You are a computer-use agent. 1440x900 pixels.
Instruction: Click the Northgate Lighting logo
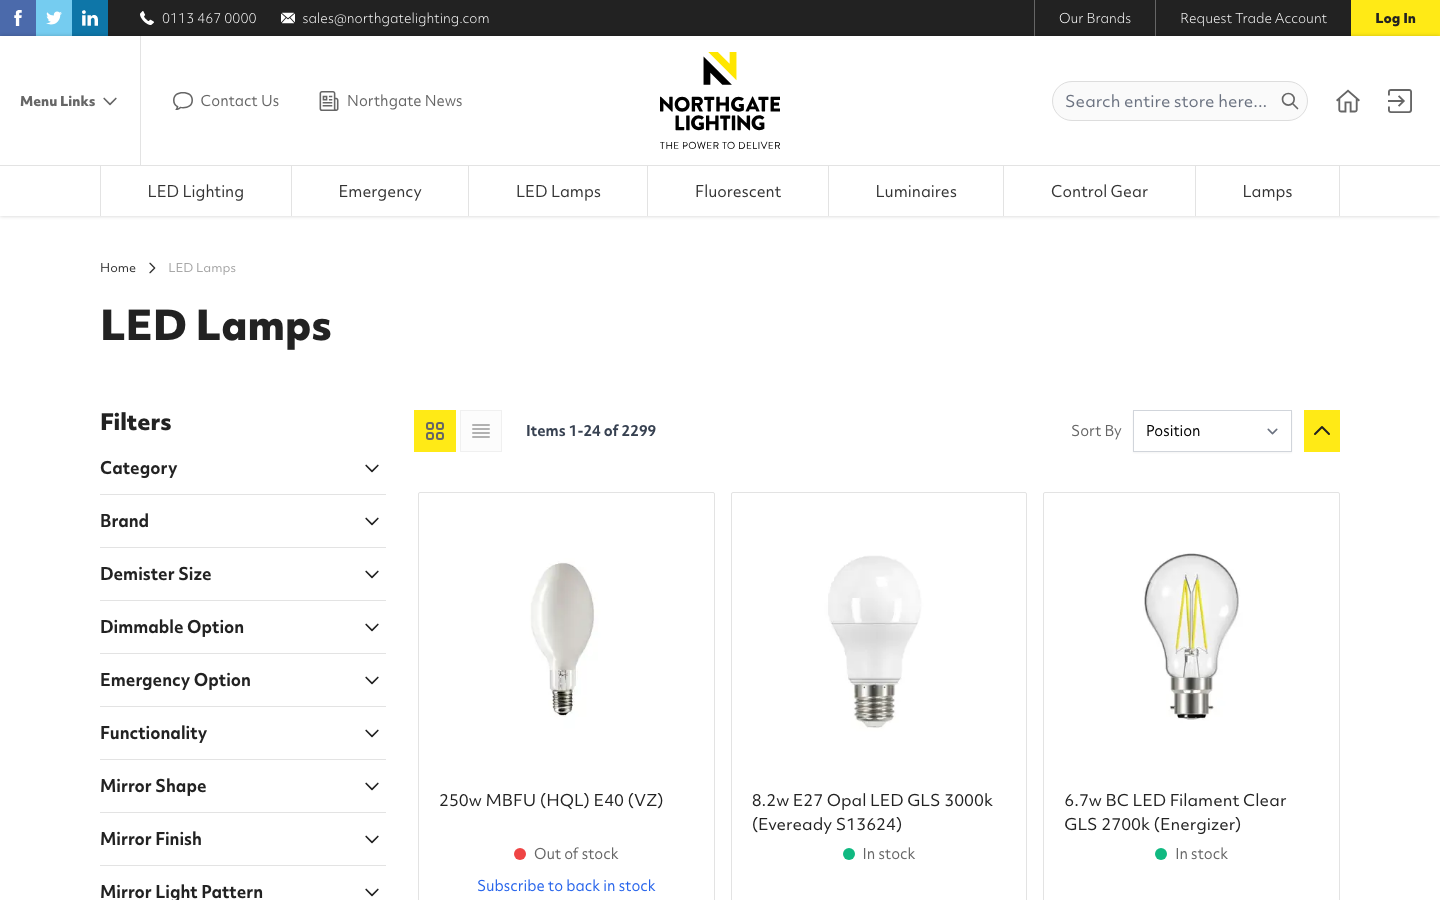pos(720,101)
